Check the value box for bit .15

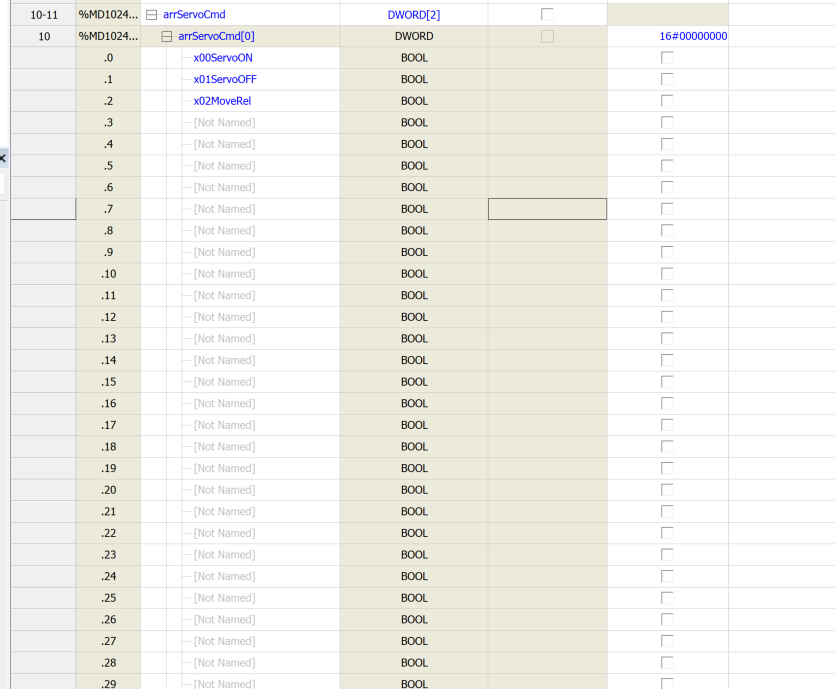[x=667, y=382]
